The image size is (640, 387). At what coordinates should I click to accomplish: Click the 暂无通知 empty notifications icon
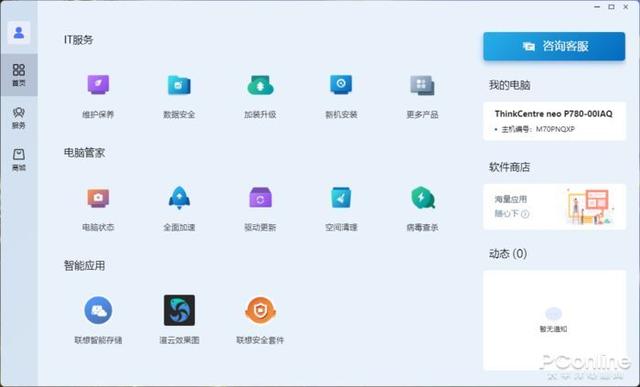point(553,314)
